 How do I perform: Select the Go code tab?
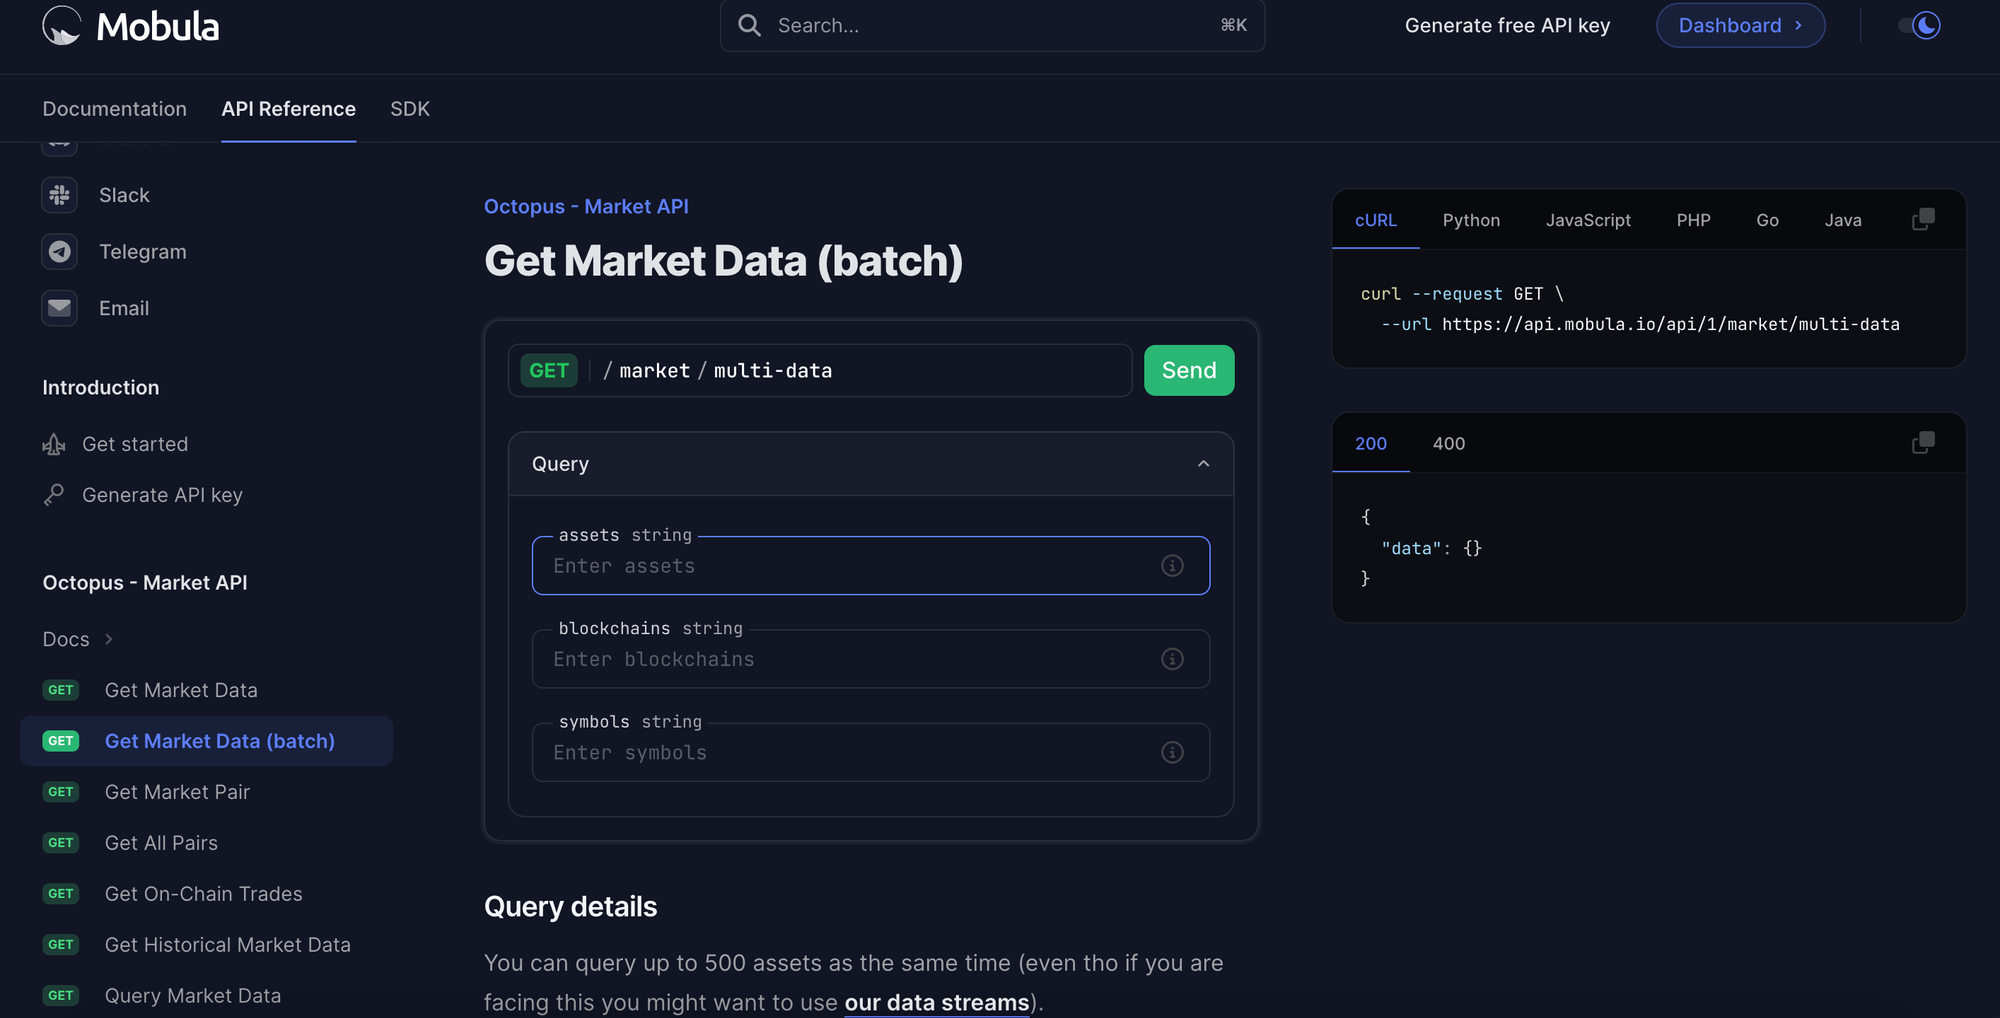tap(1767, 220)
